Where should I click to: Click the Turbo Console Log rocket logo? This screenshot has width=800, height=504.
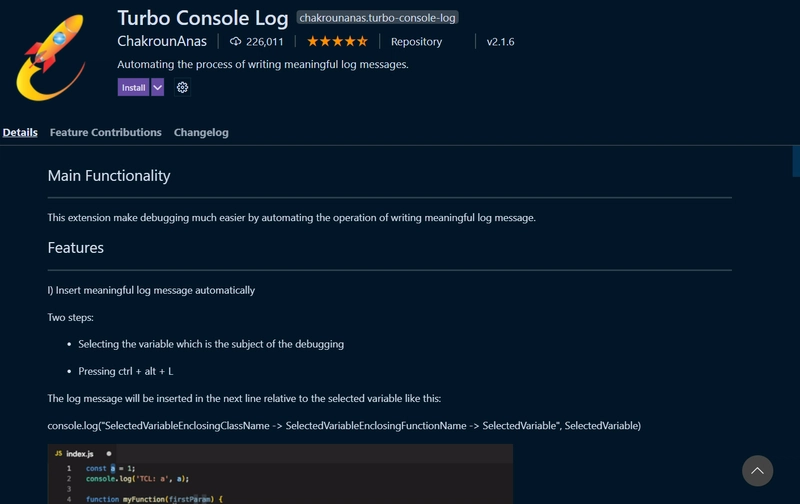tap(51, 57)
